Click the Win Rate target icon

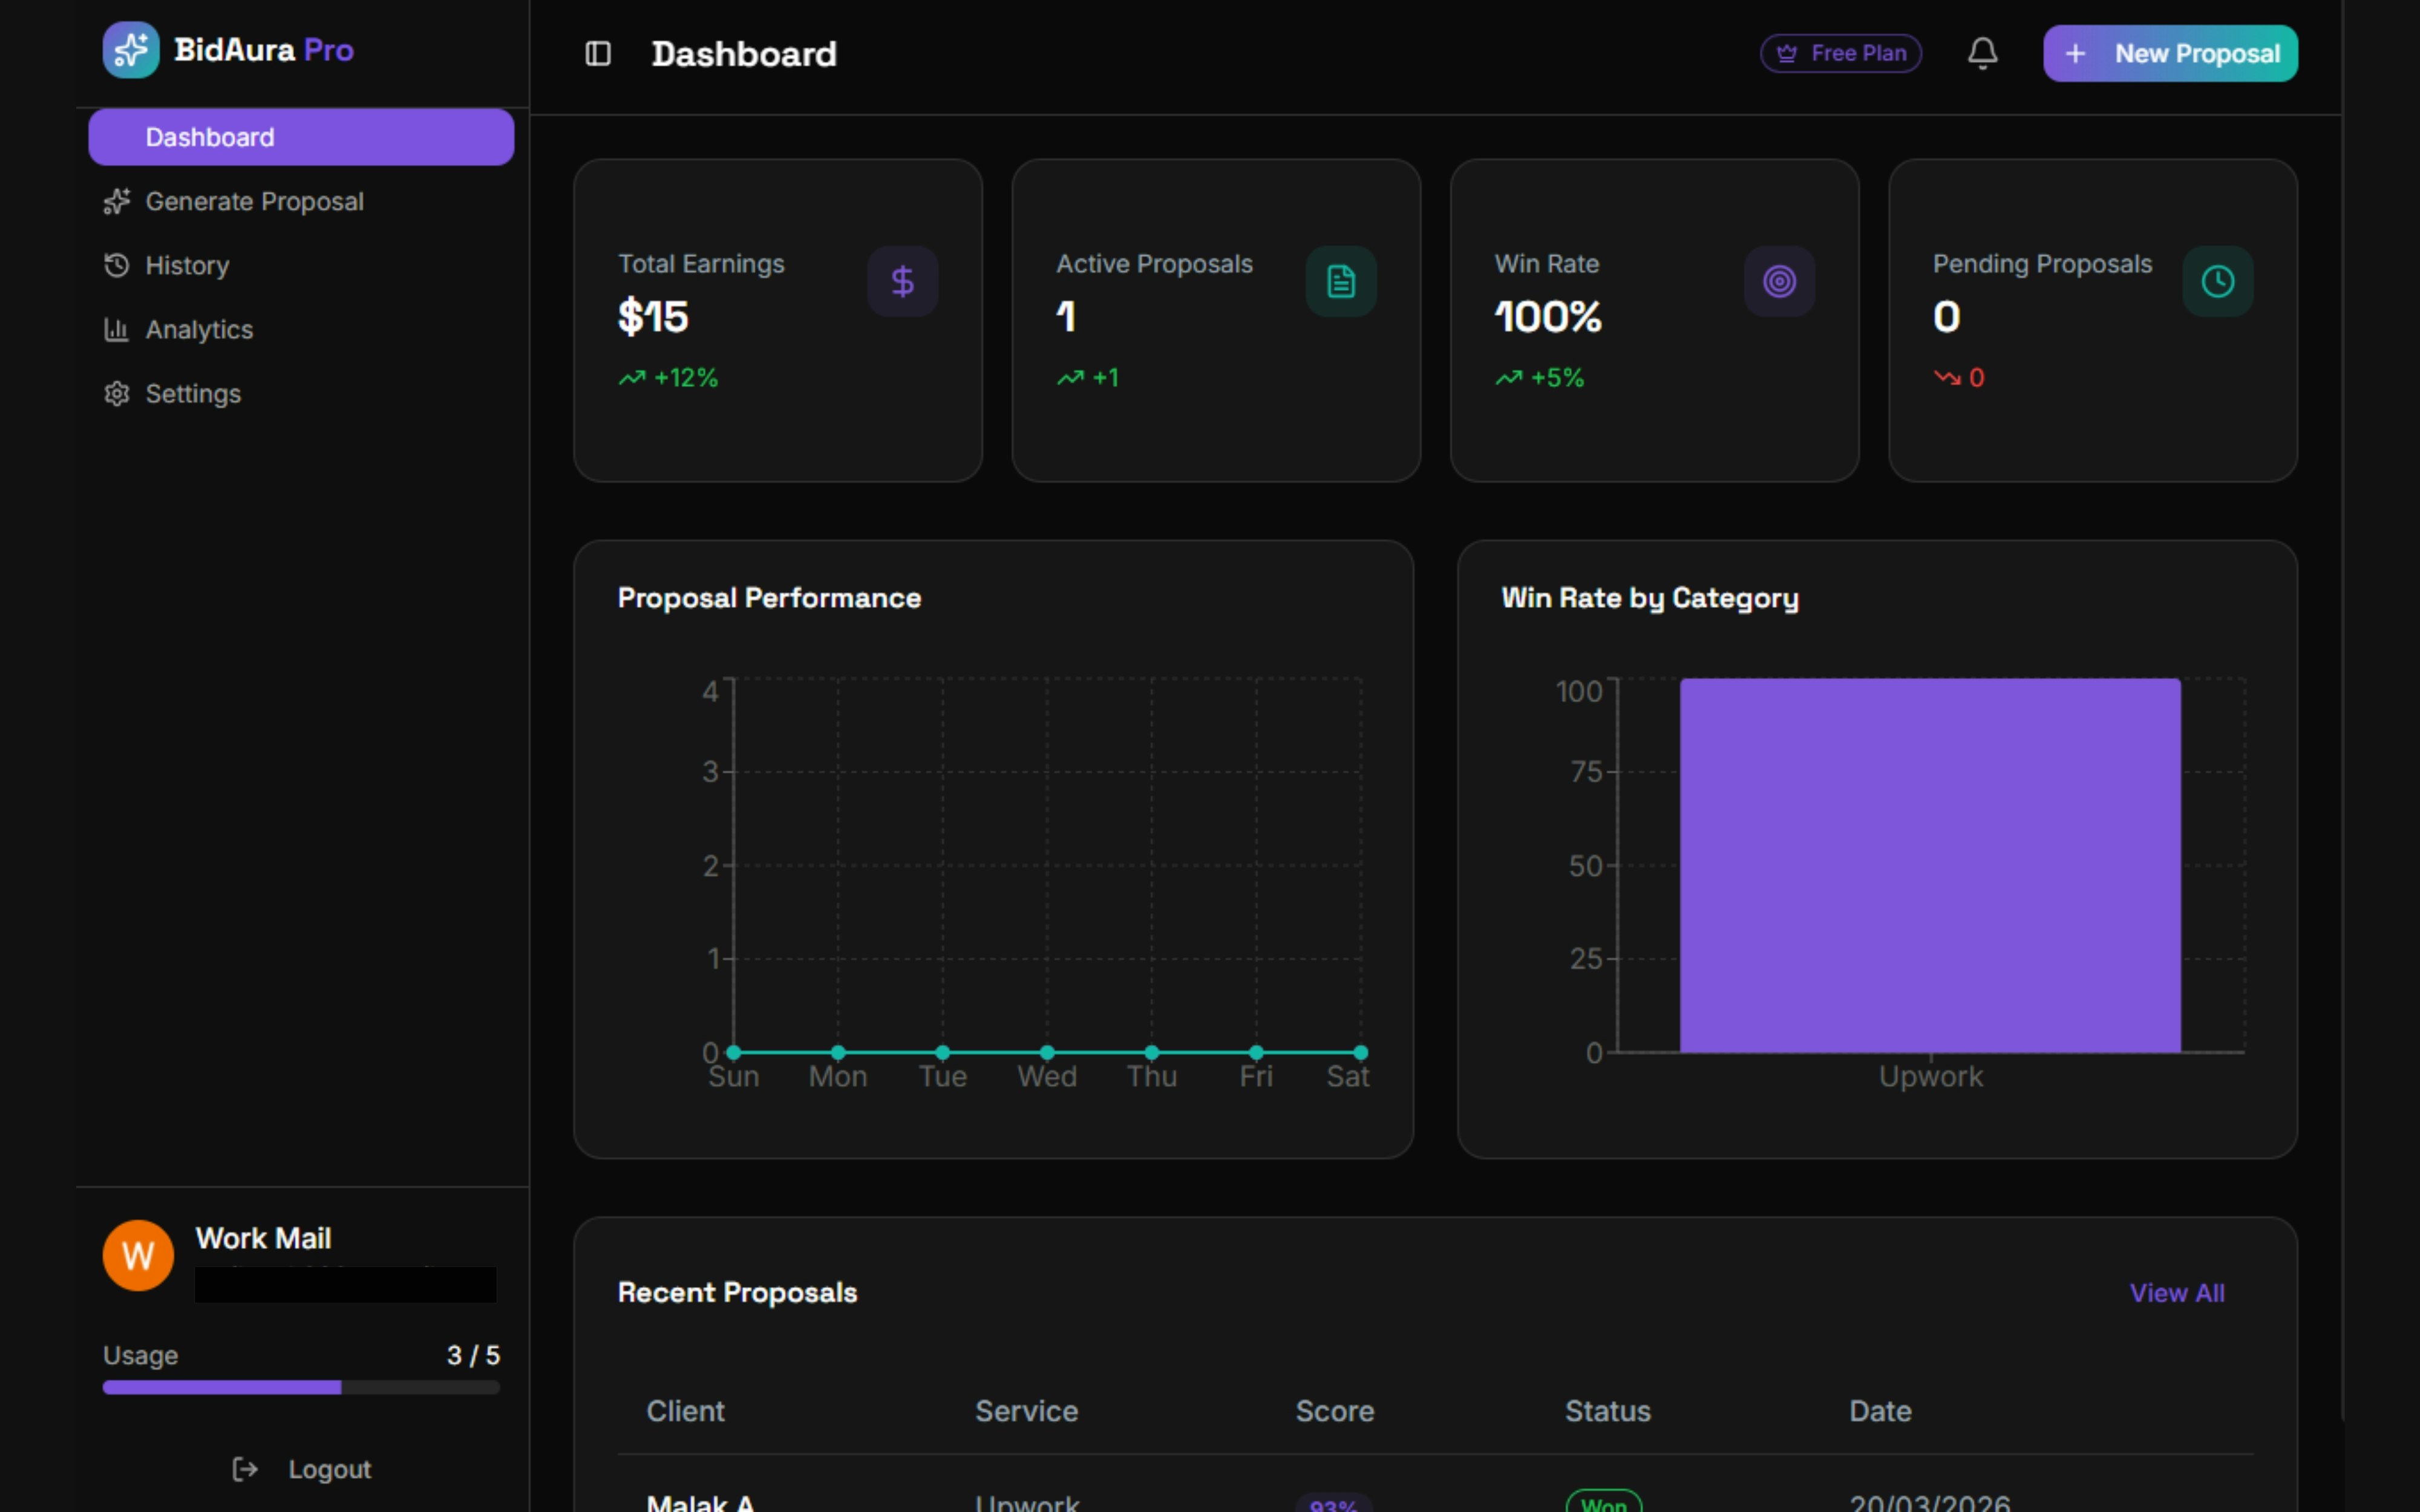click(x=1779, y=282)
